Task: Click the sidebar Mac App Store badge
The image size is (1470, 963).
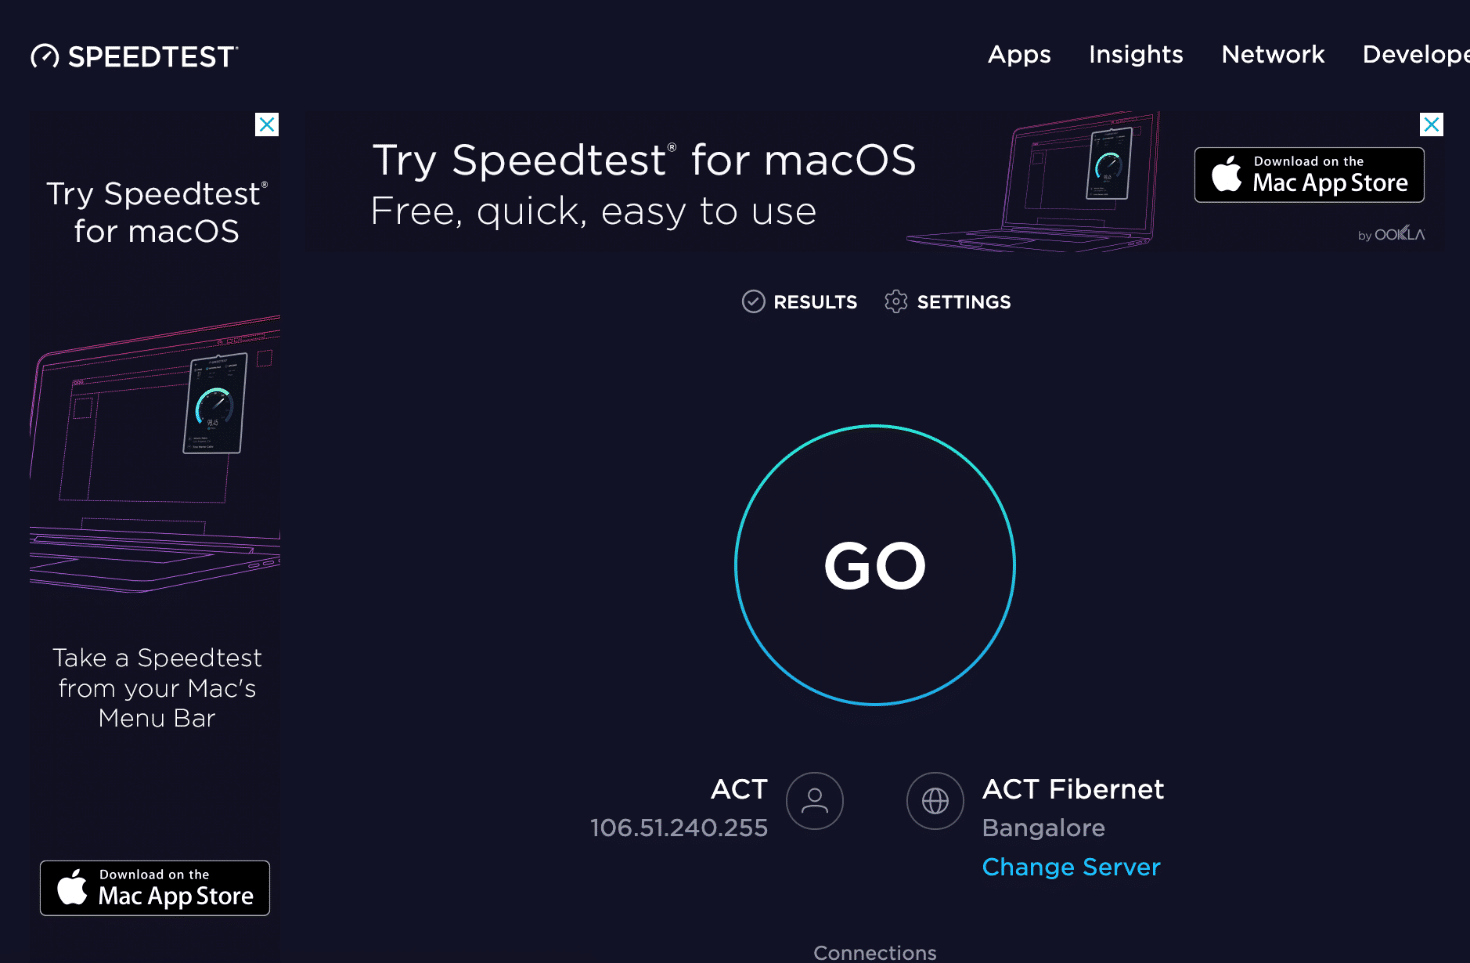Action: (x=155, y=888)
